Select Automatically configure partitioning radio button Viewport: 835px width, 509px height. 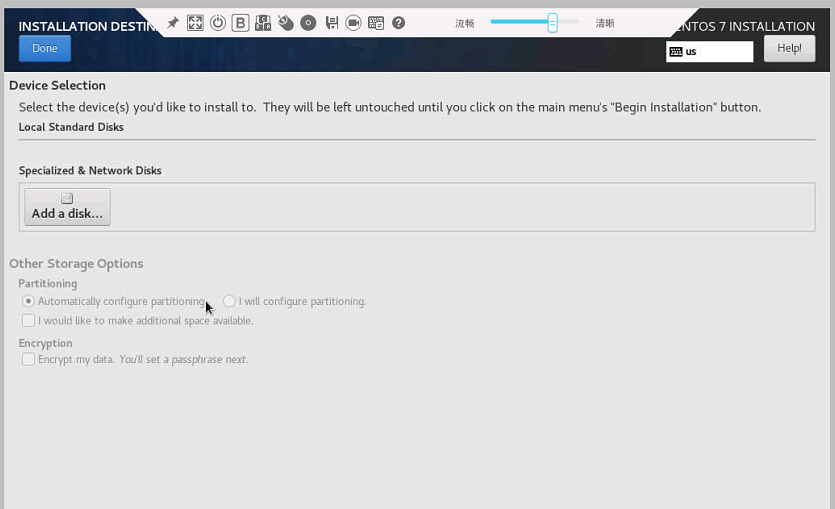pos(28,301)
